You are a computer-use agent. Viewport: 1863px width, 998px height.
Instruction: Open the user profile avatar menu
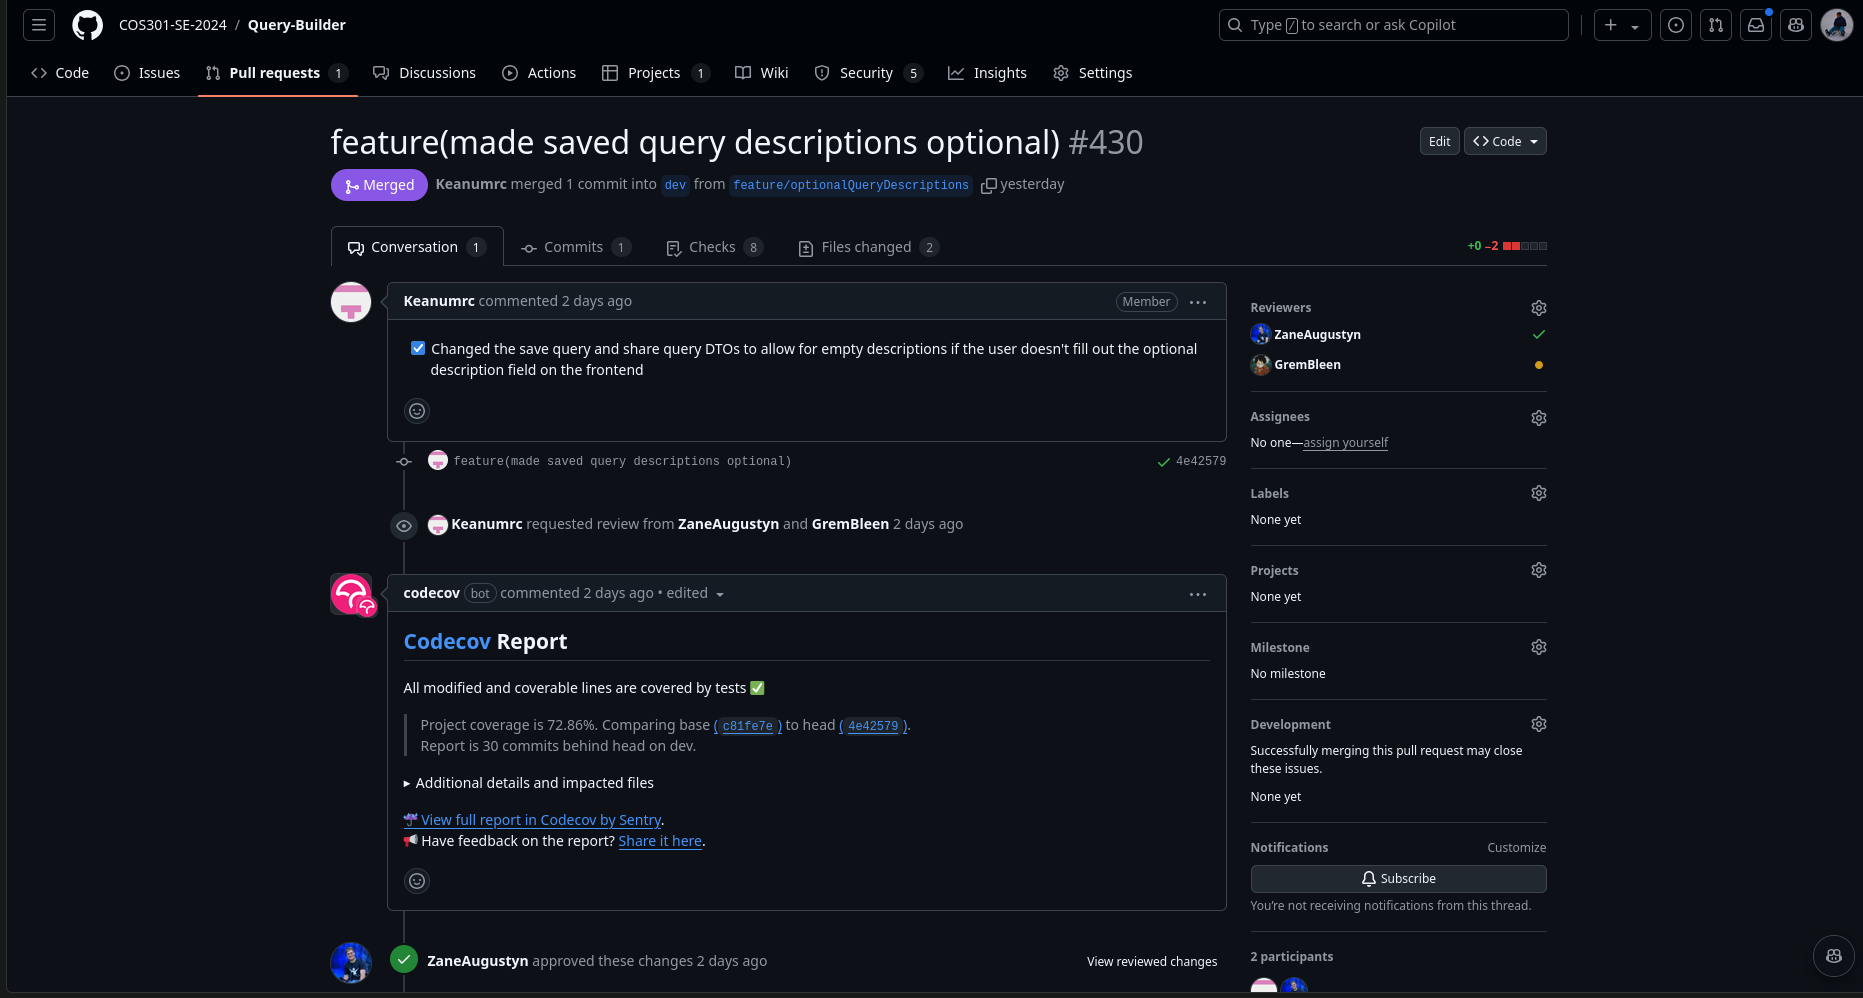click(1837, 25)
